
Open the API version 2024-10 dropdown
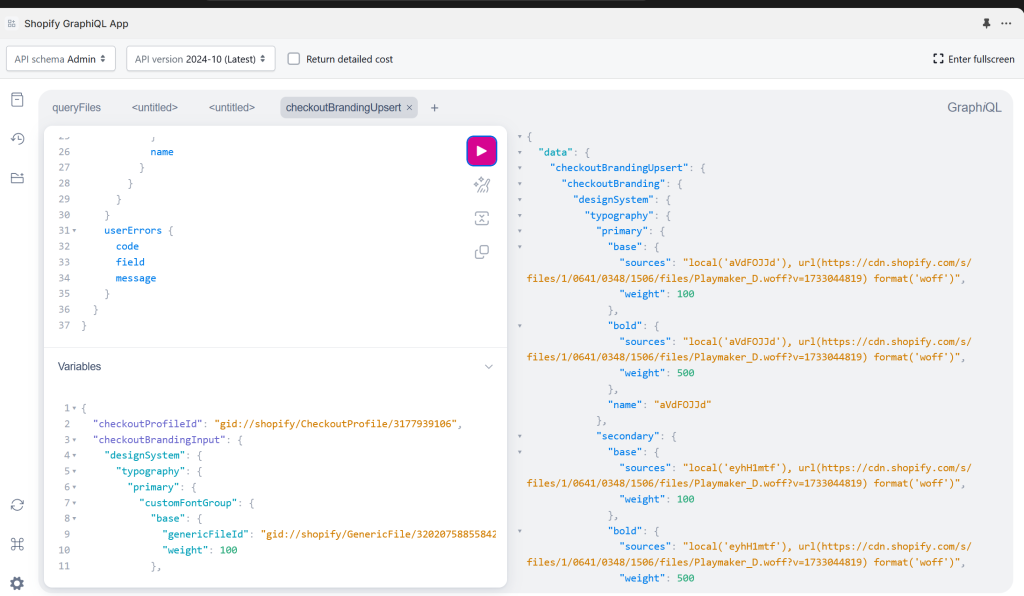click(x=200, y=59)
